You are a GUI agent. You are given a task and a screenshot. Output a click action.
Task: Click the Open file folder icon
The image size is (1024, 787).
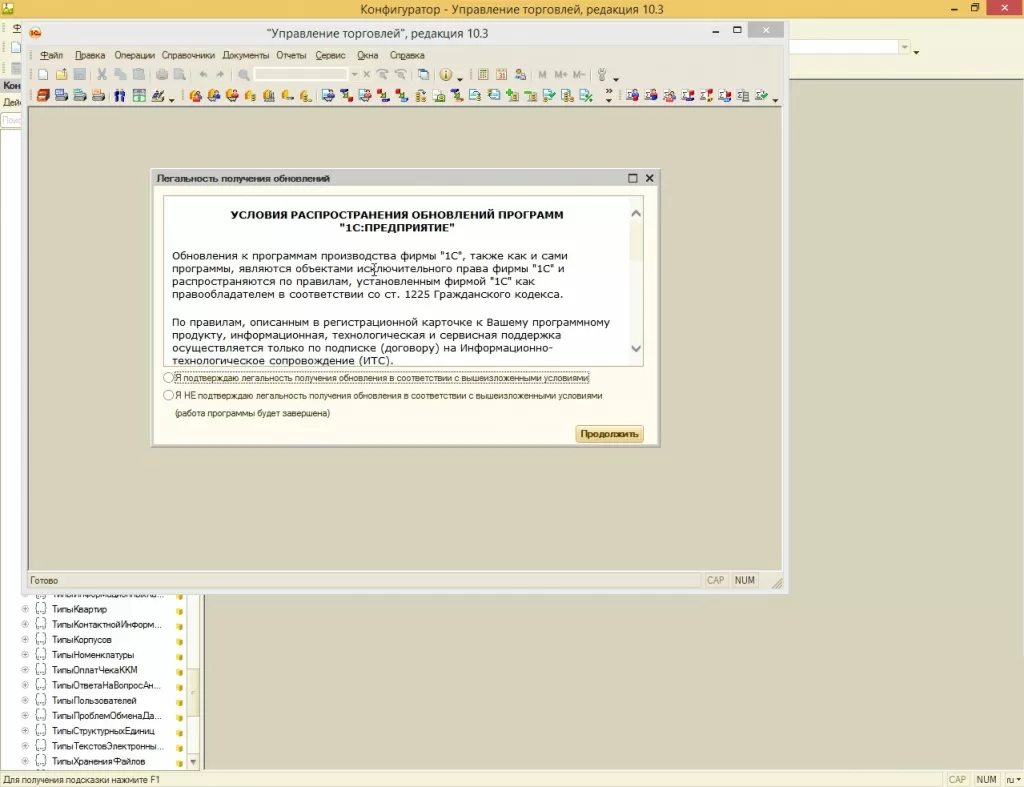tap(61, 75)
